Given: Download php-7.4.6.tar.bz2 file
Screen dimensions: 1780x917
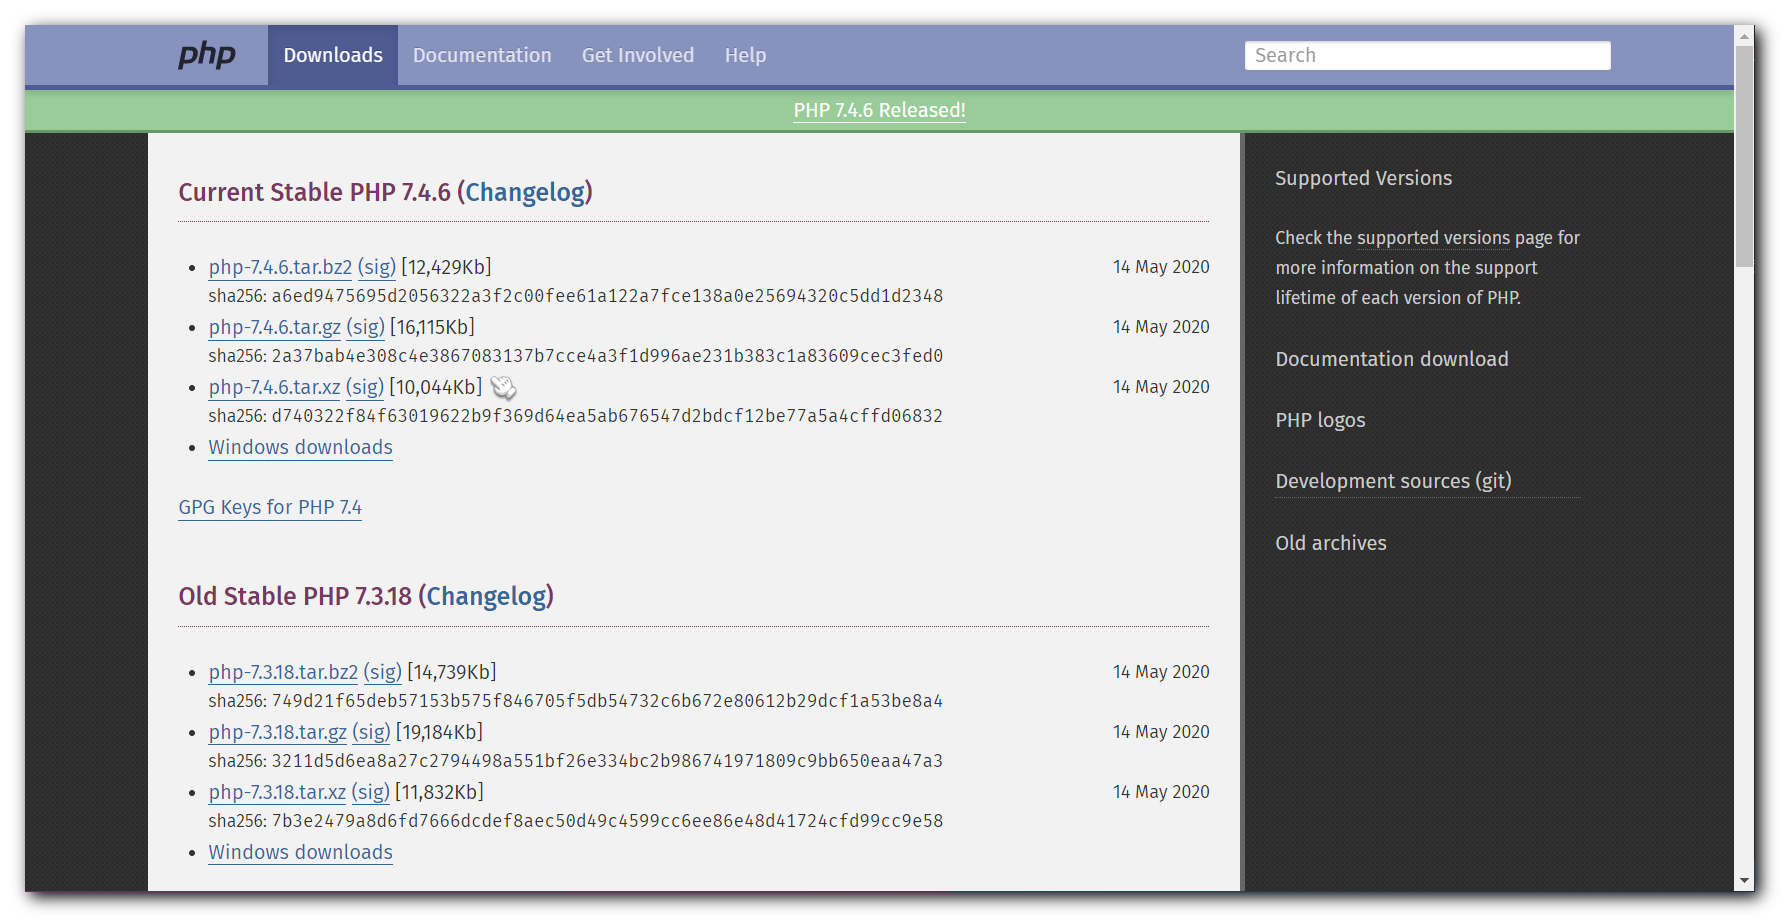Looking at the screenshot, I should (280, 267).
